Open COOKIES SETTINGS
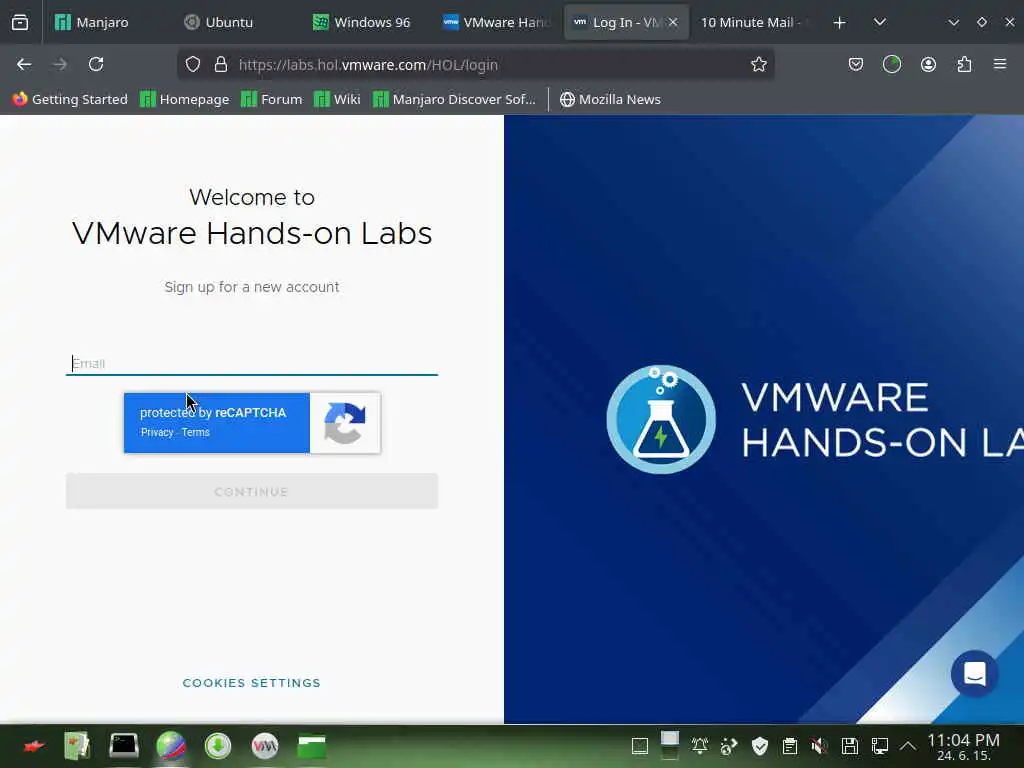Image resolution: width=1024 pixels, height=768 pixels. [251, 682]
